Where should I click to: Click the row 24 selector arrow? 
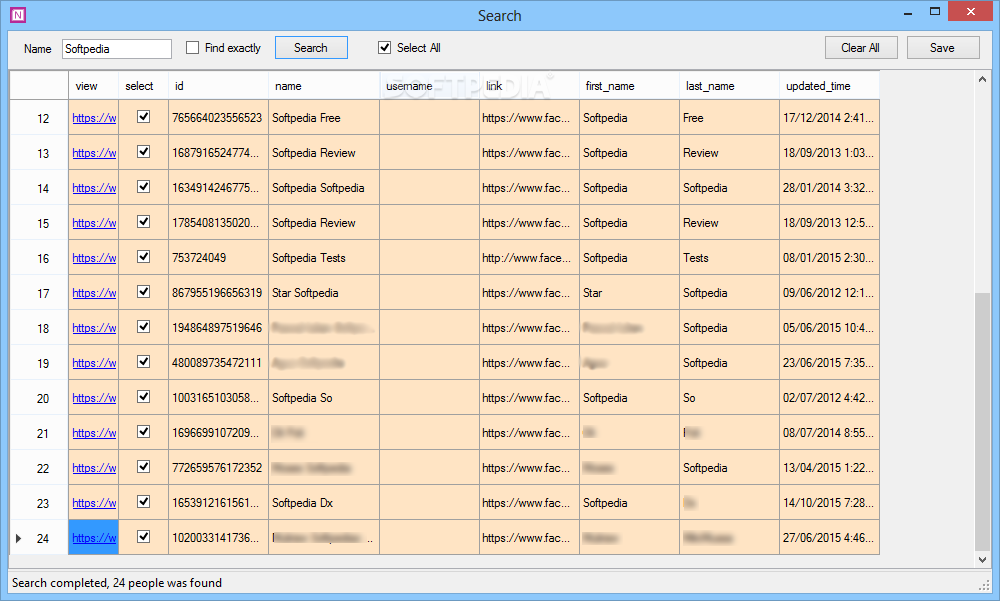18,538
